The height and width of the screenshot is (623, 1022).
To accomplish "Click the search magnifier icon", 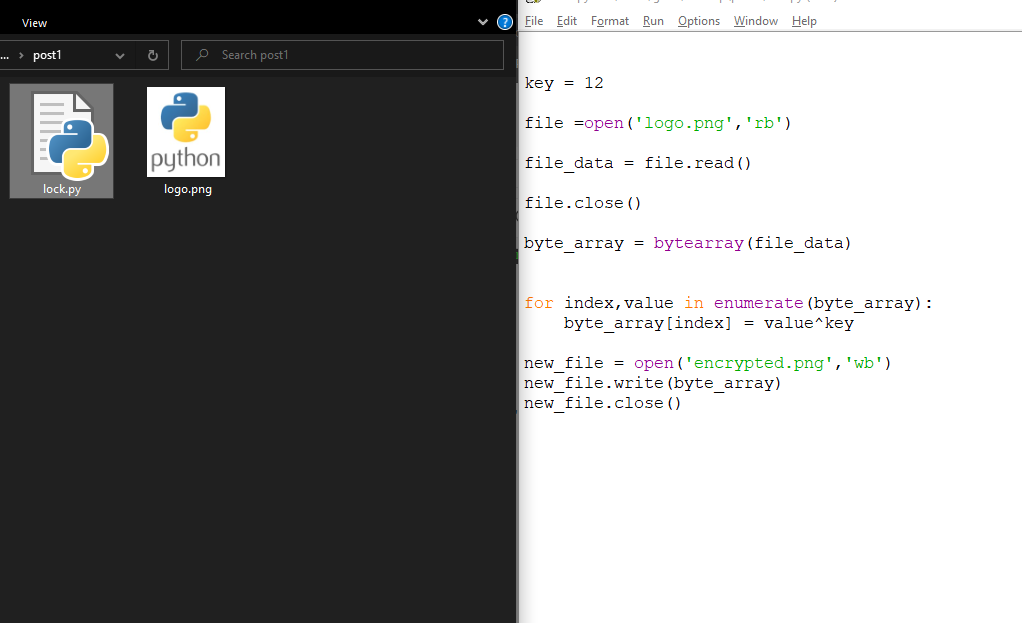I will [200, 54].
